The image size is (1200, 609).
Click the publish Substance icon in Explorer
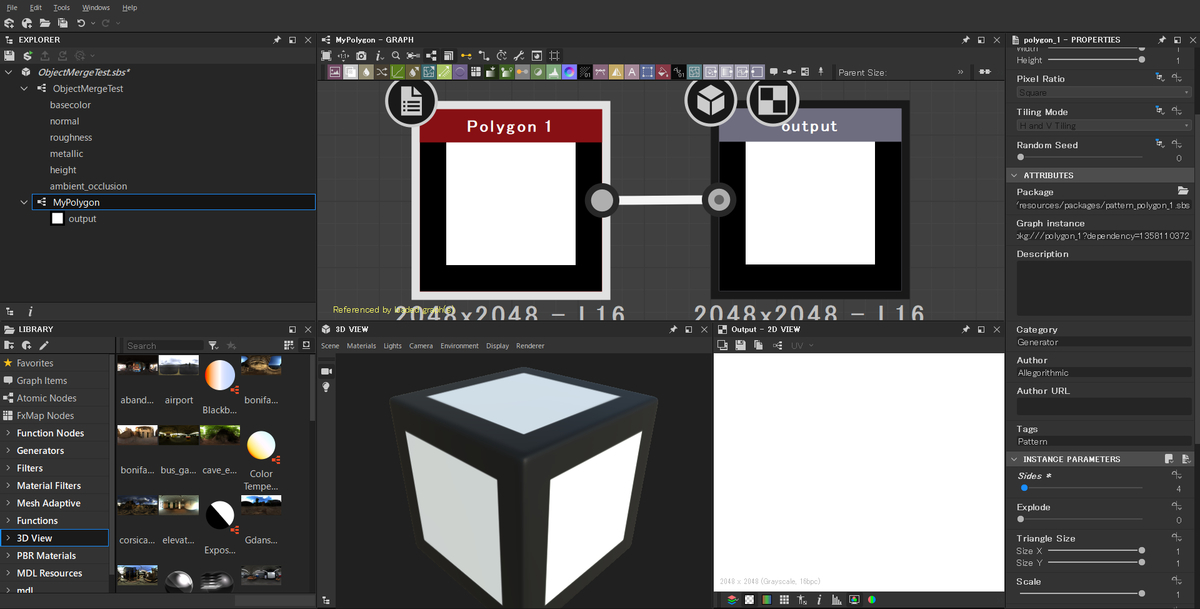(x=28, y=56)
